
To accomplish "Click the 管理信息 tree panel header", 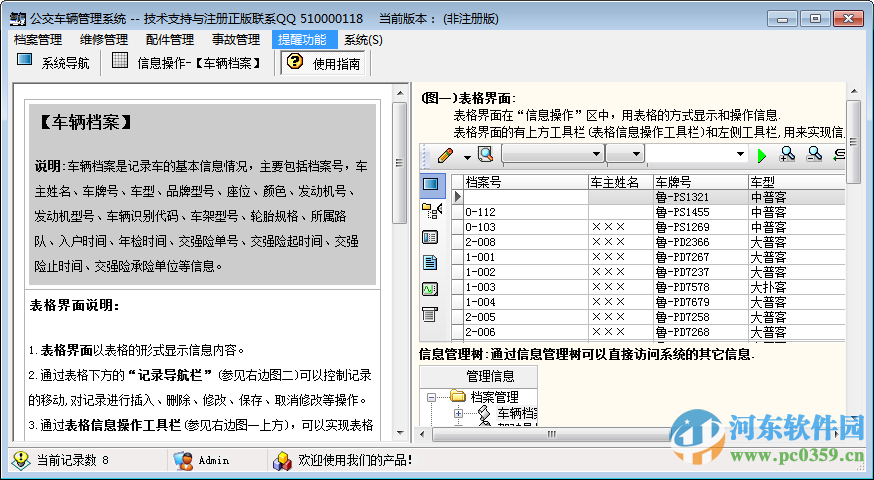I will 478,376.
